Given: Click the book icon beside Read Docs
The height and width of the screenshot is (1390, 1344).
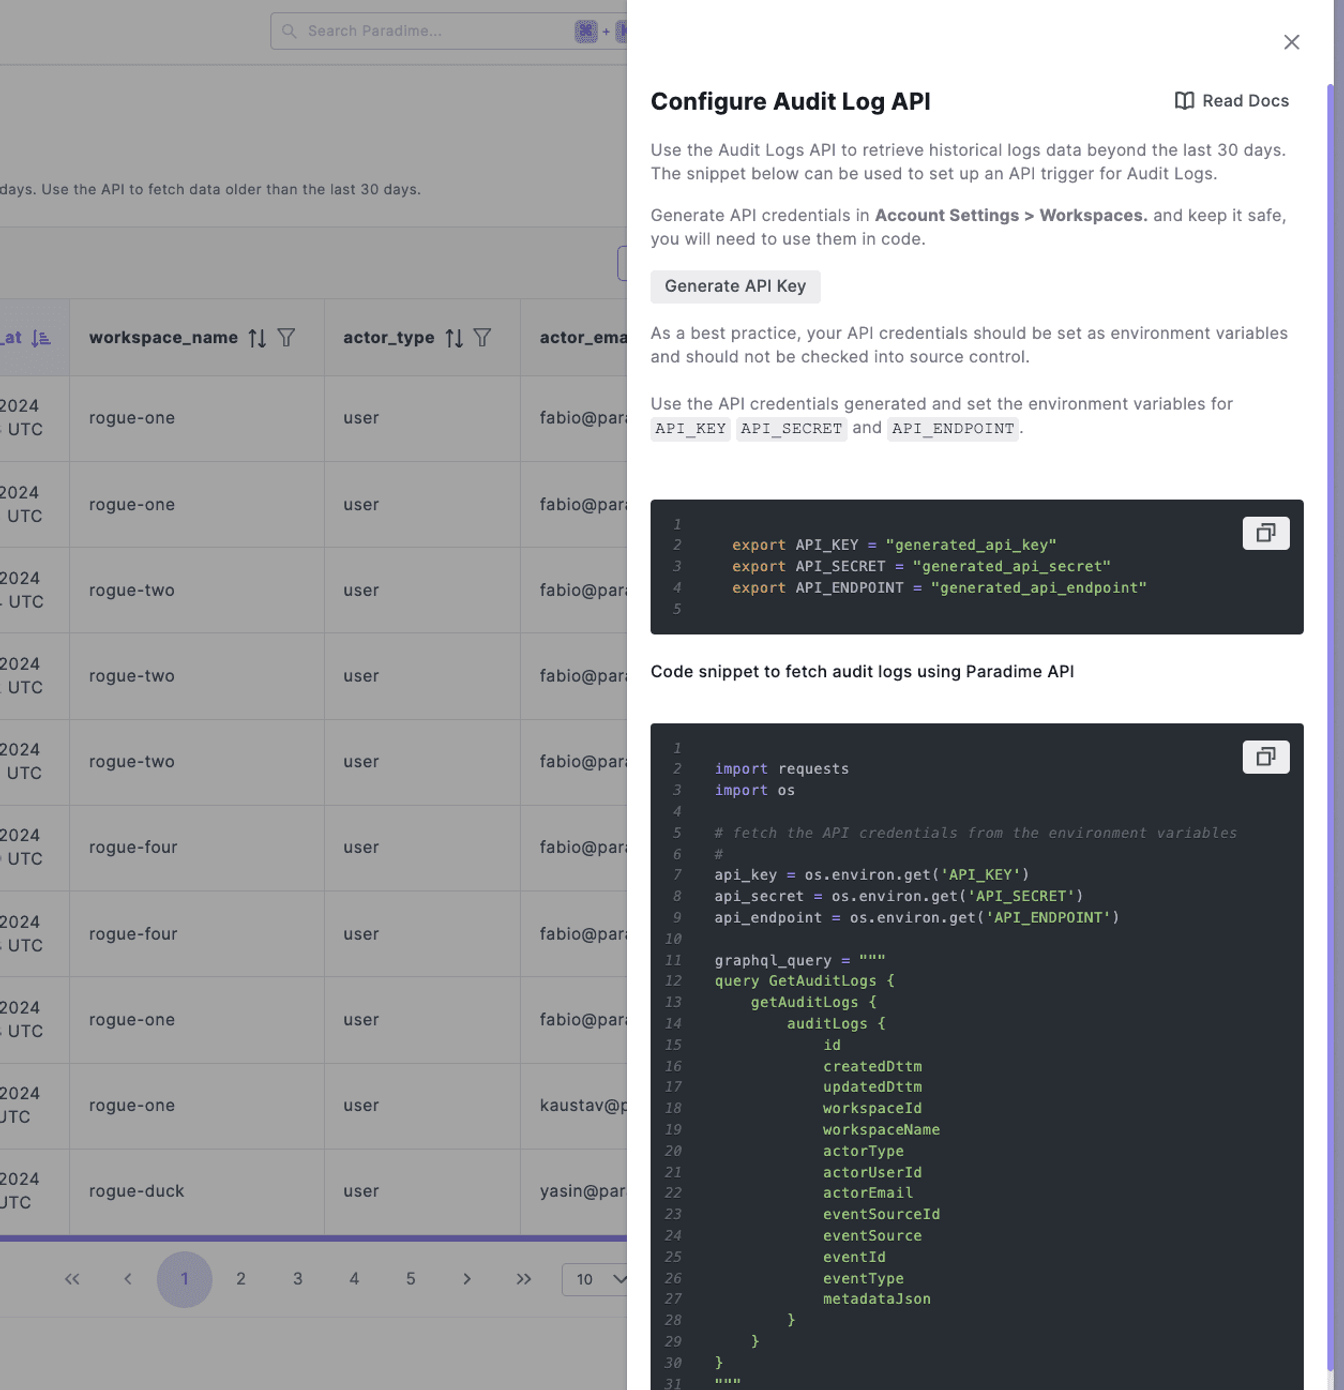Looking at the screenshot, I should [x=1184, y=101].
